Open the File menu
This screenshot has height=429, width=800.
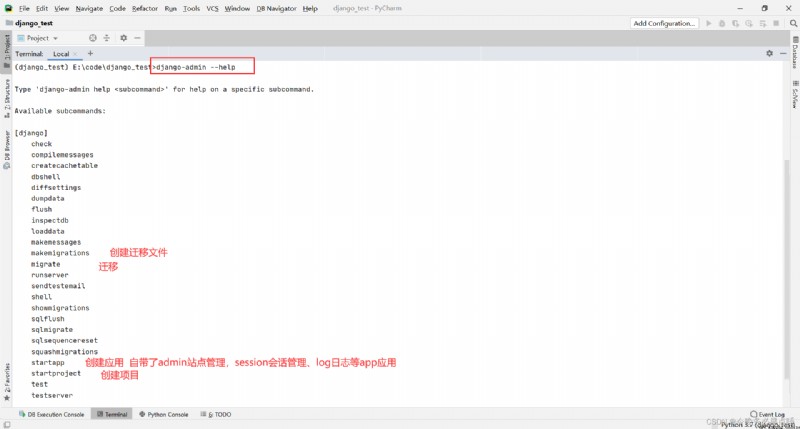(24, 9)
